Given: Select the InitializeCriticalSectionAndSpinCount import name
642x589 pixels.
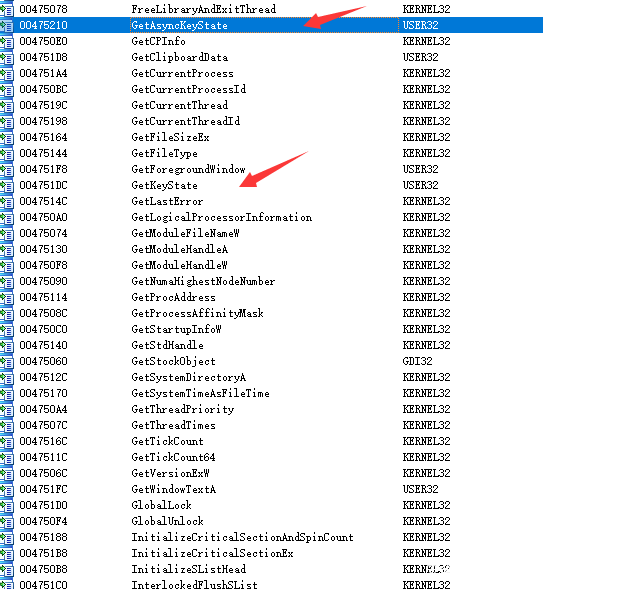Looking at the screenshot, I should (242, 537).
